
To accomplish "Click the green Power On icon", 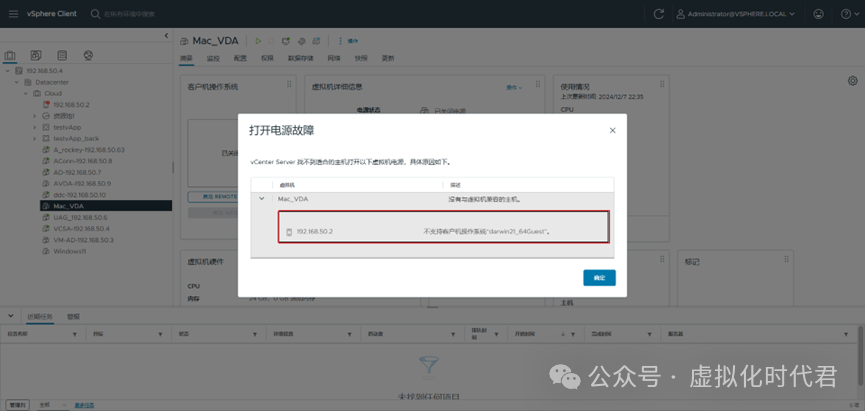I will point(258,41).
